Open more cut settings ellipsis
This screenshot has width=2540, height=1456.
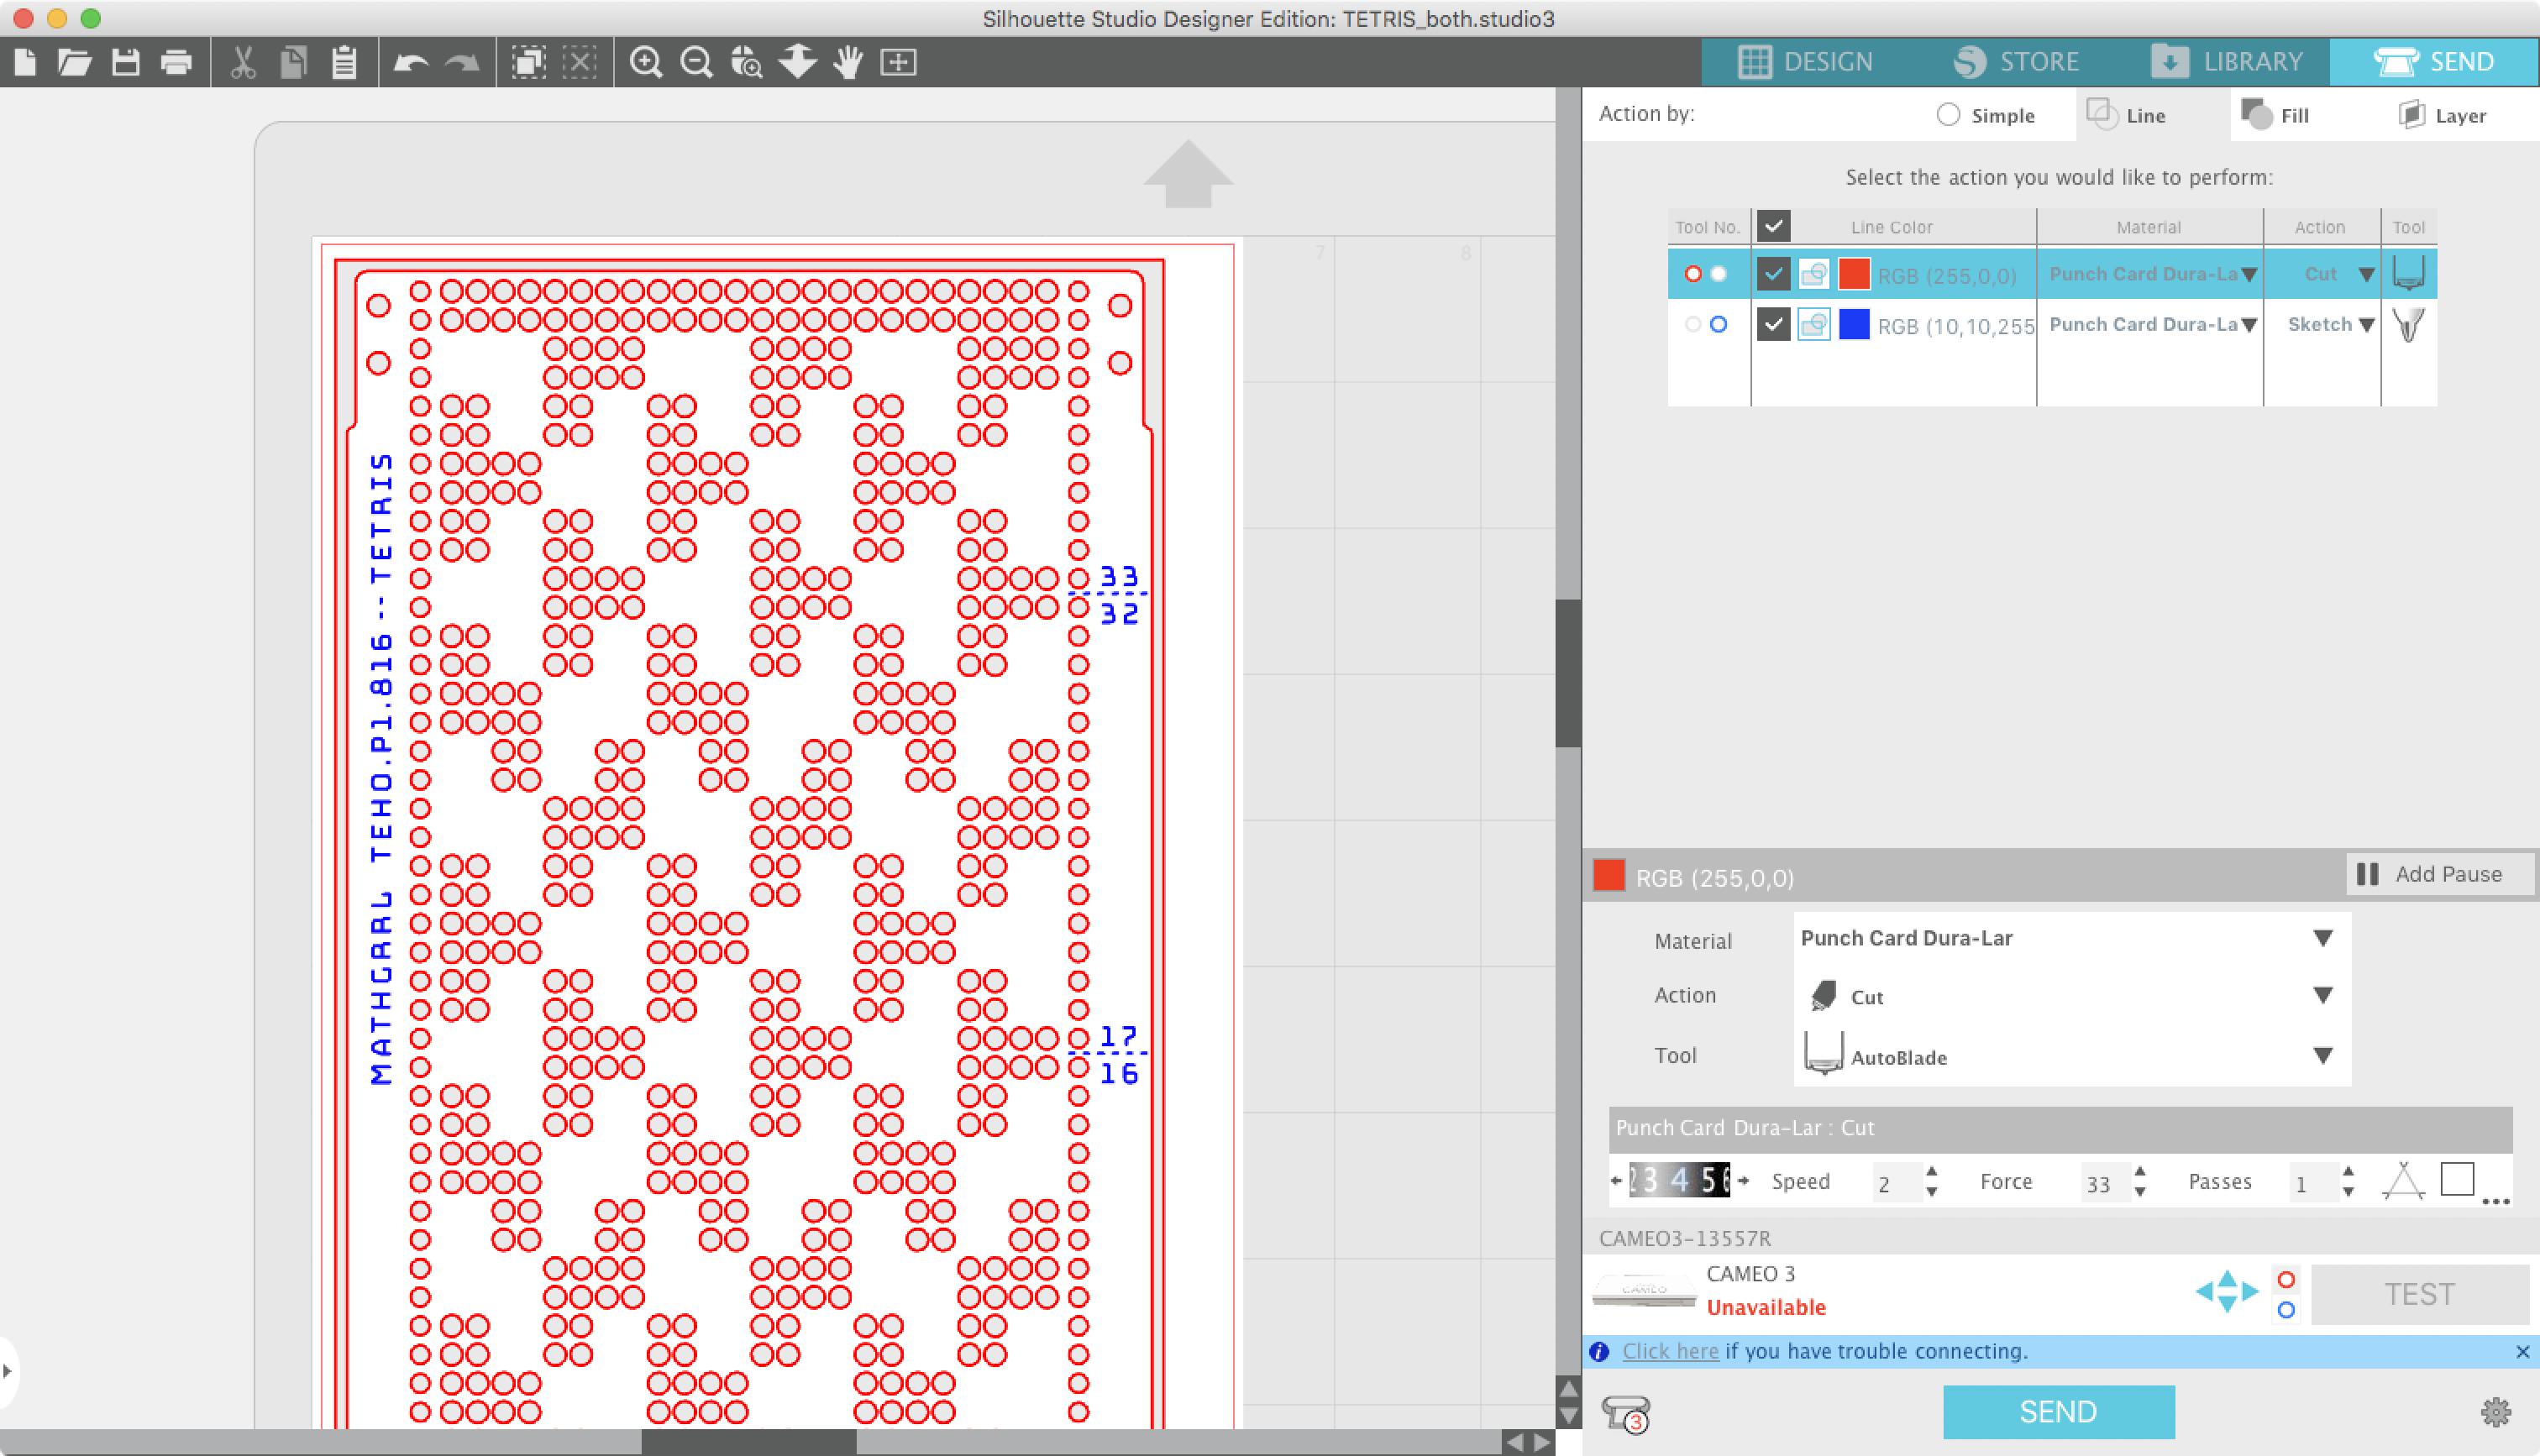2496,1201
